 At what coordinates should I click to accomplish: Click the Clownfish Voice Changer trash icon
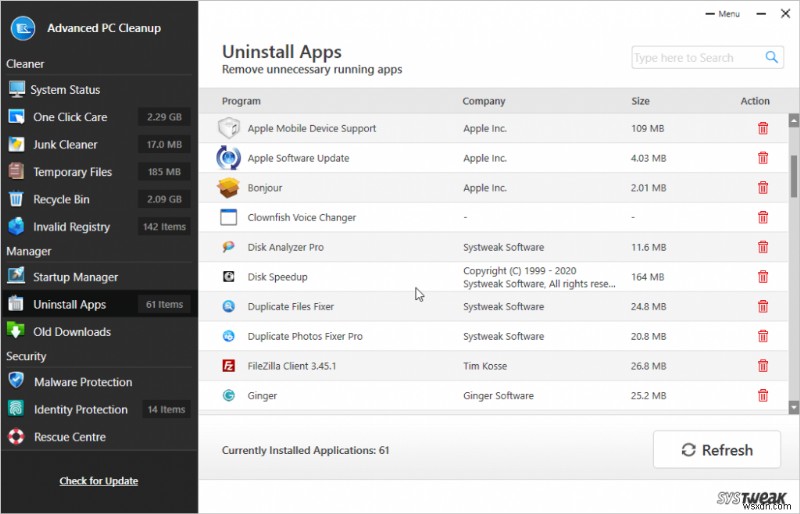point(763,217)
